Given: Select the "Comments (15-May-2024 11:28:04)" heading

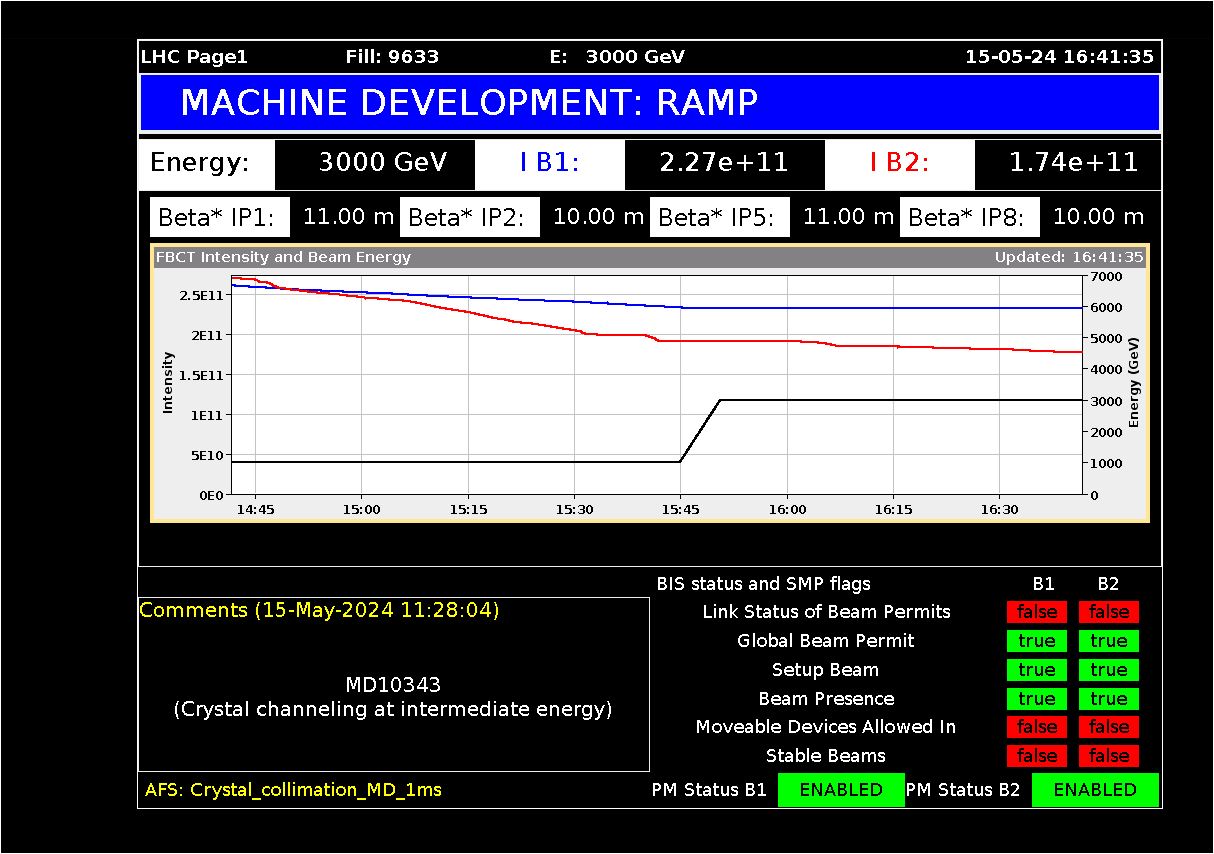Looking at the screenshot, I should point(319,610).
